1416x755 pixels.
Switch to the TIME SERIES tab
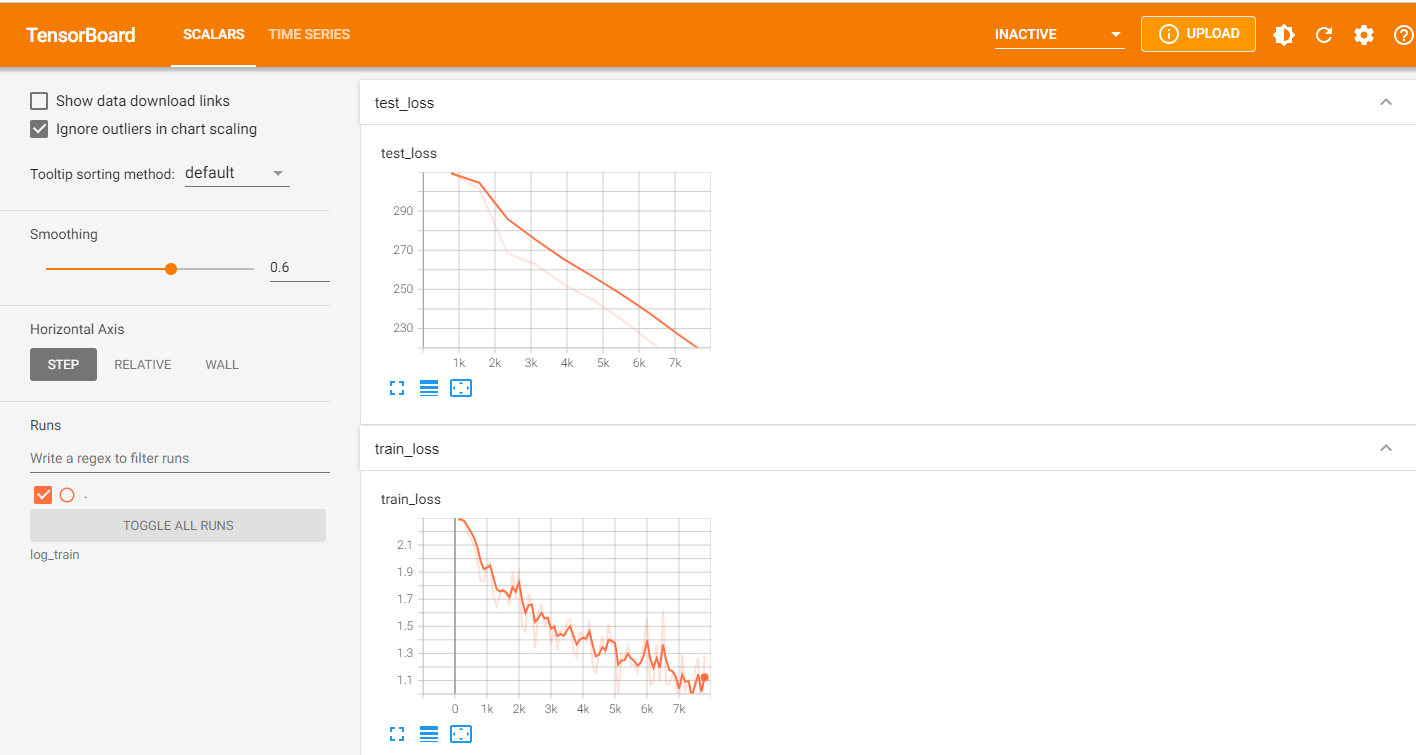(309, 34)
